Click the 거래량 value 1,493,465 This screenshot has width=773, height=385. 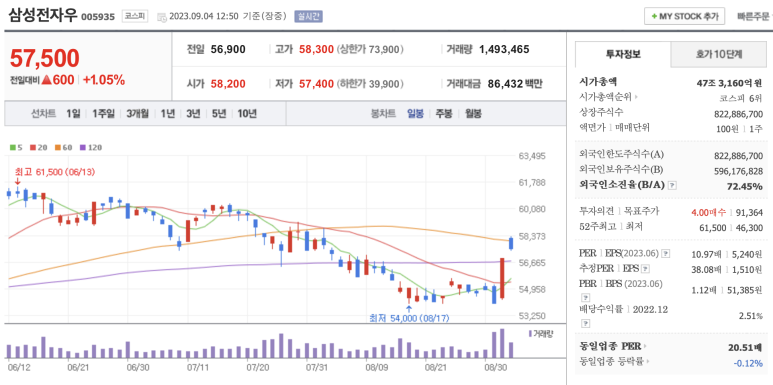point(504,49)
